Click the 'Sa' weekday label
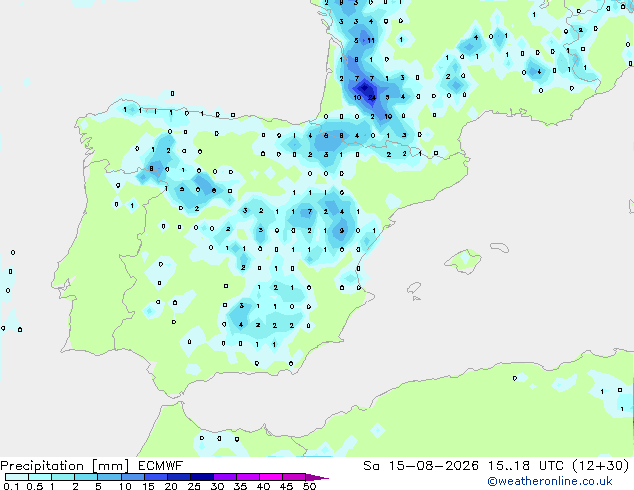The width and height of the screenshot is (634, 490). point(371,466)
